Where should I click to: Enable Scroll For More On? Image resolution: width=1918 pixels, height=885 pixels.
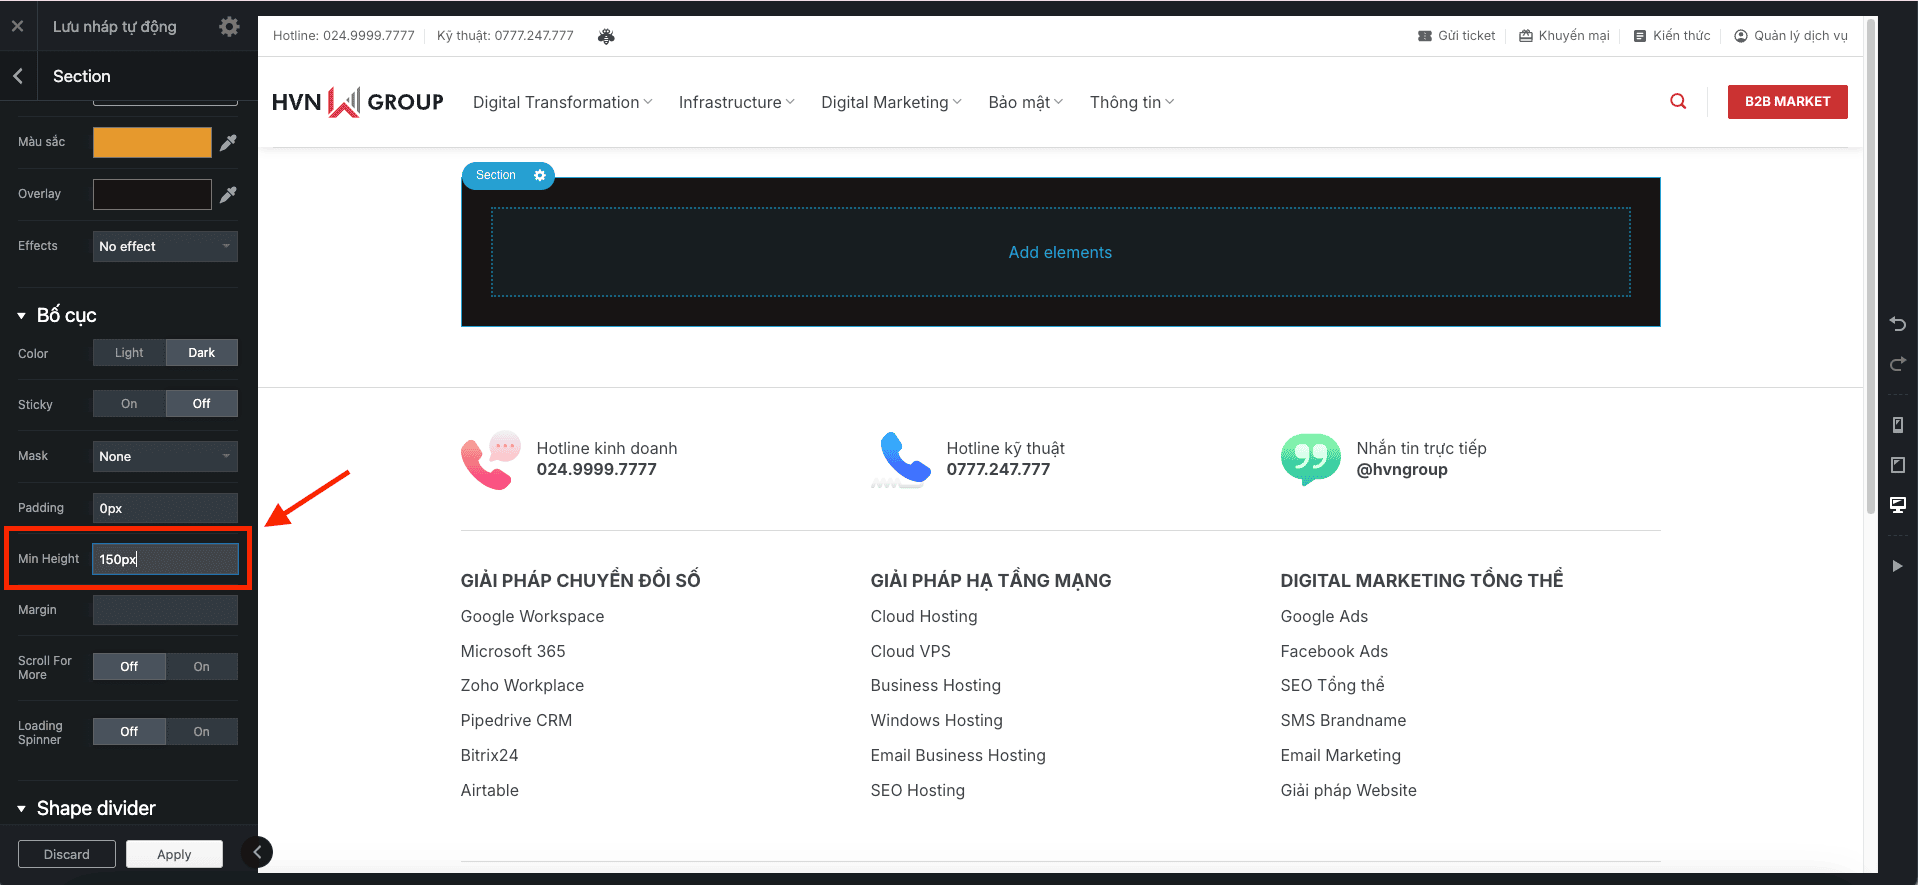(x=201, y=667)
